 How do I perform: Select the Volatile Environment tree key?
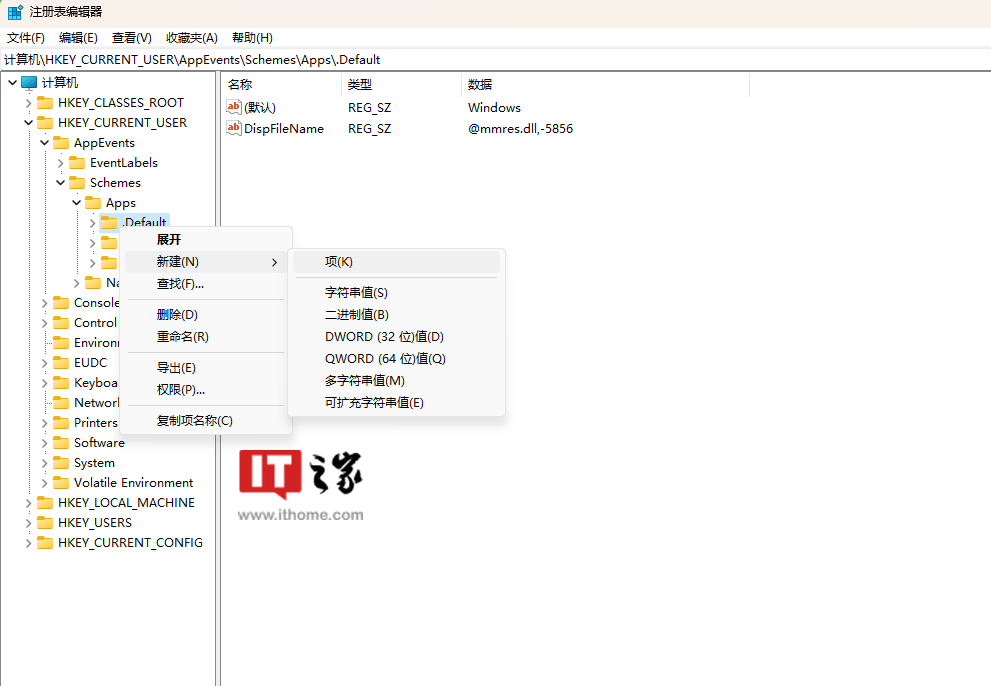[133, 483]
